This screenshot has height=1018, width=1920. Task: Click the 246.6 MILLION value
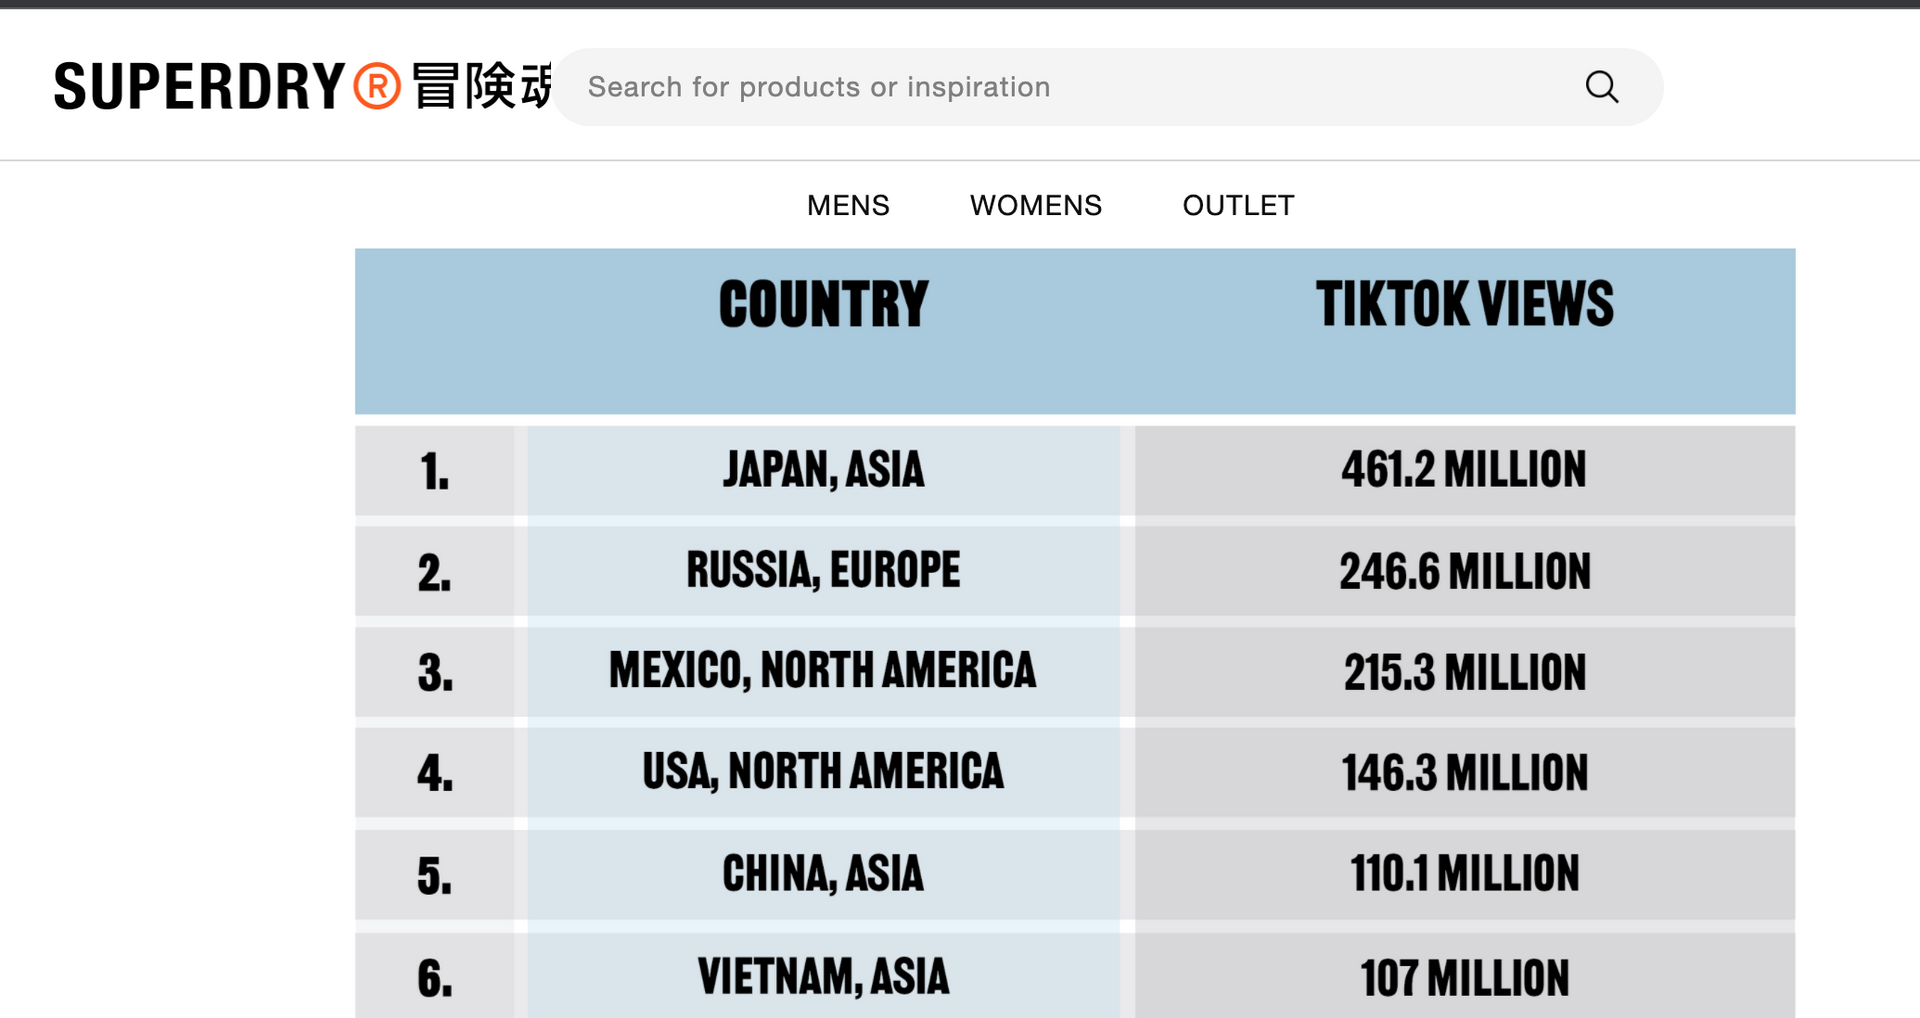pos(1465,572)
